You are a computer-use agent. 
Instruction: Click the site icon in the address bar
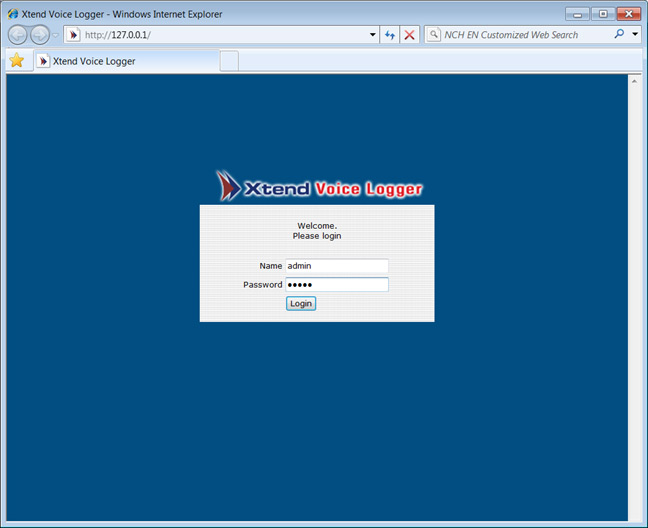tap(73, 35)
